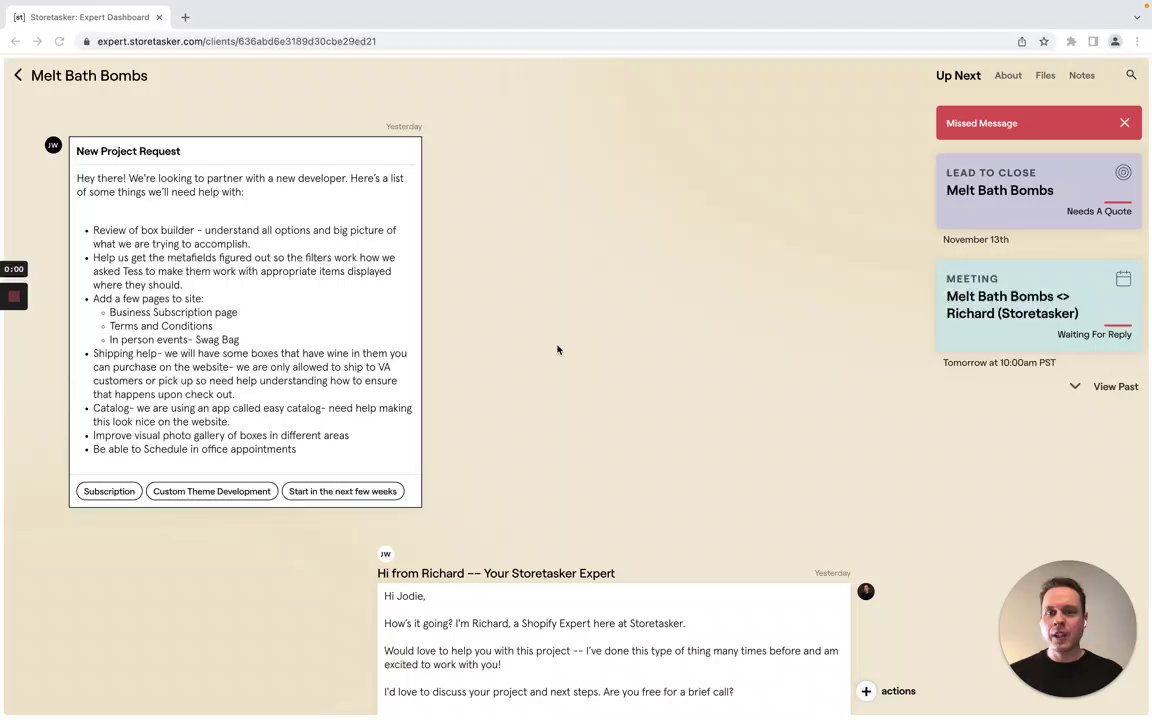The image size is (1152, 720).
Task: Expand the tab search chevron
Action: click(x=1137, y=17)
